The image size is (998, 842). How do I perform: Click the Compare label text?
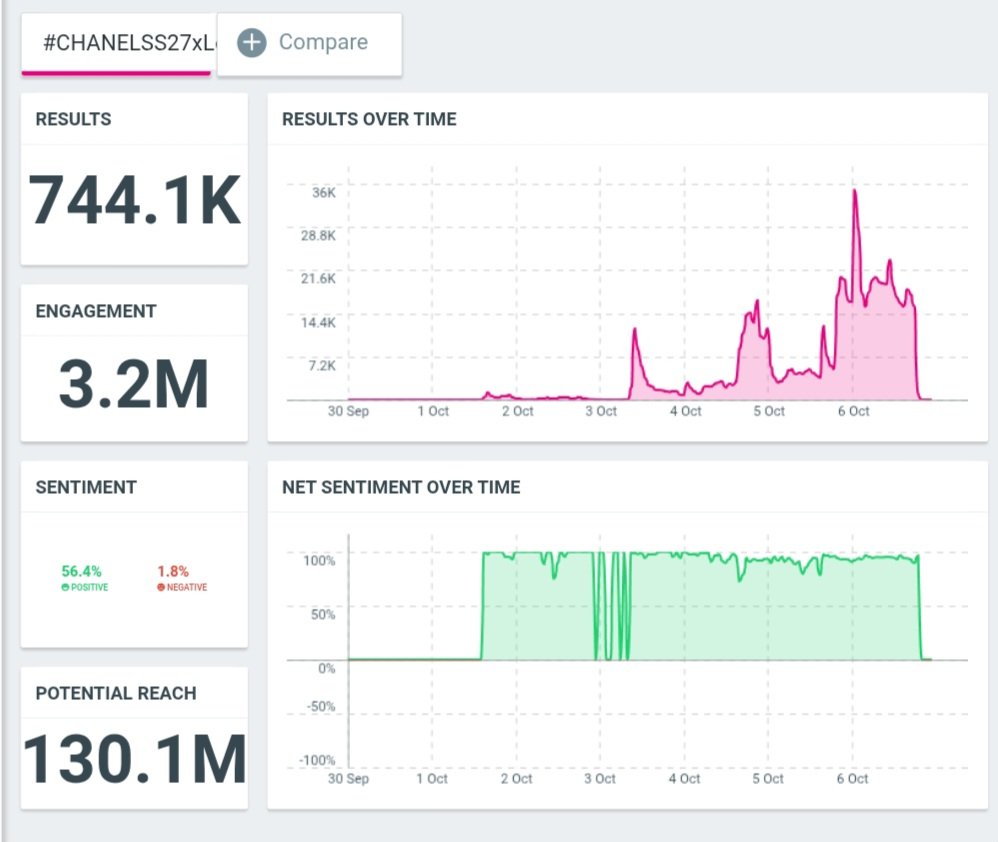(x=323, y=42)
